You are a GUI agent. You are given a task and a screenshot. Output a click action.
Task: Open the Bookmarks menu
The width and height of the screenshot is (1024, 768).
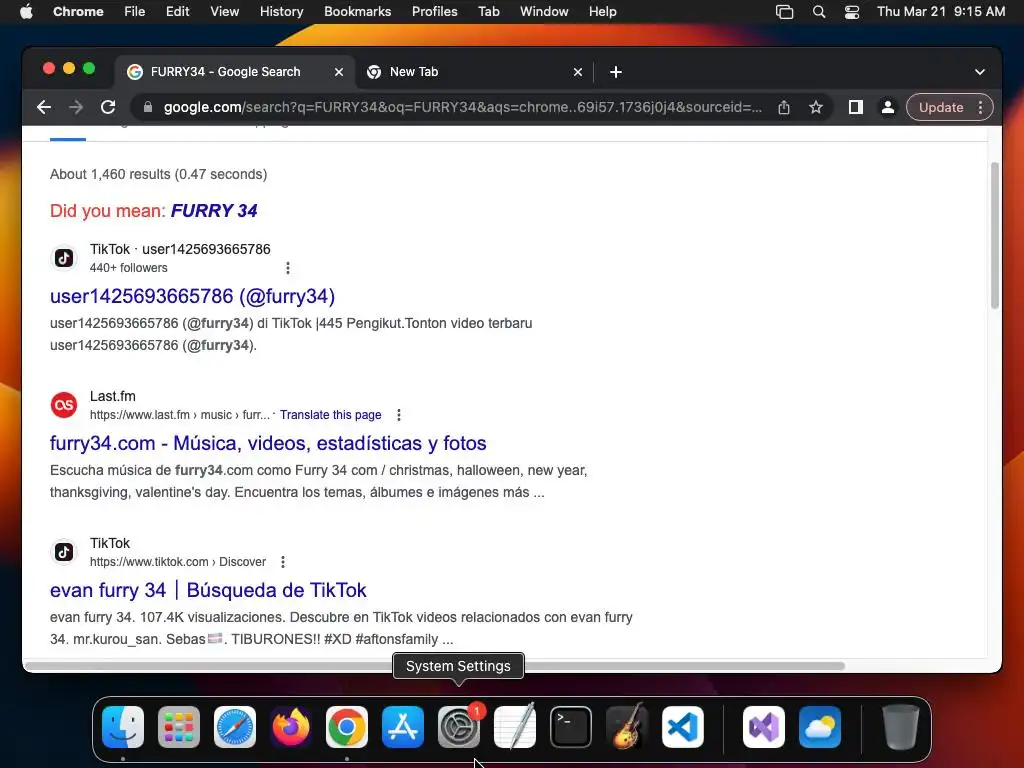click(357, 12)
